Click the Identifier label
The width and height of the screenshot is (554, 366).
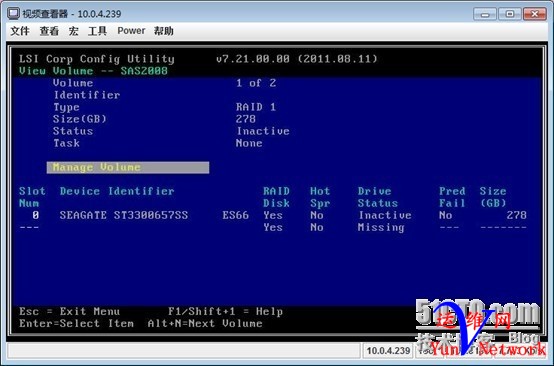[87, 95]
